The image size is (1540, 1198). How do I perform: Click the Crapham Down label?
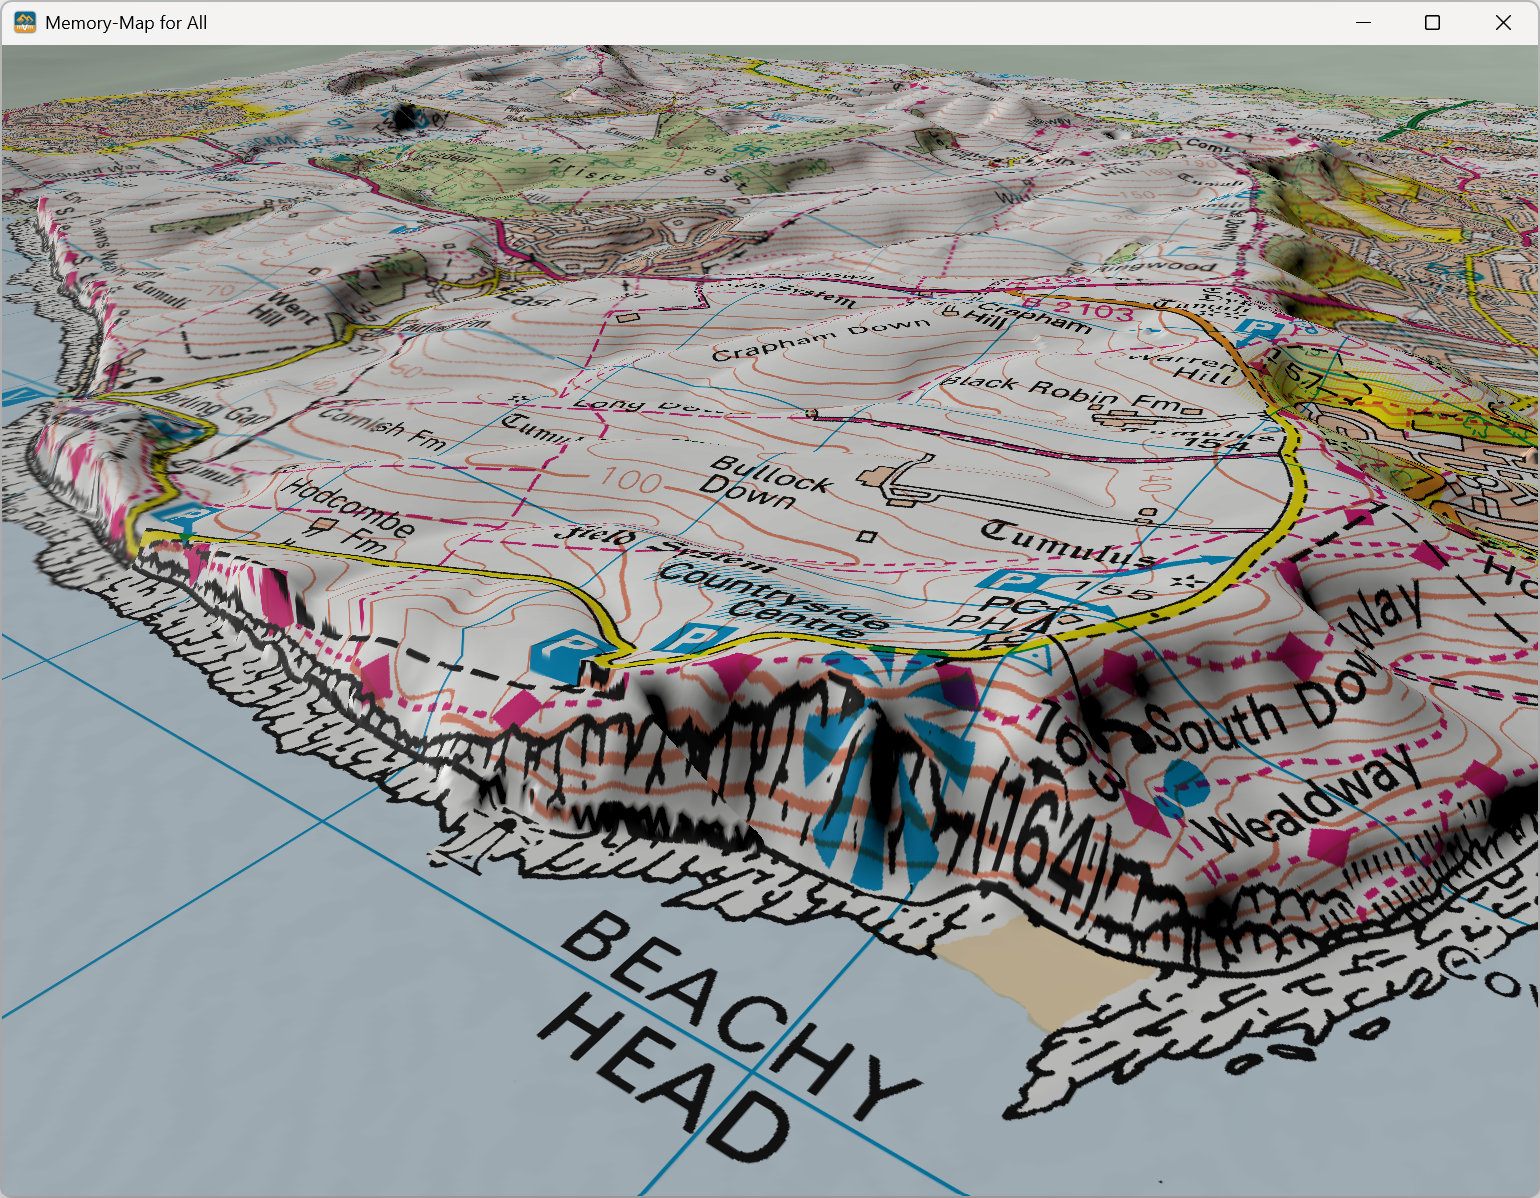click(x=820, y=340)
